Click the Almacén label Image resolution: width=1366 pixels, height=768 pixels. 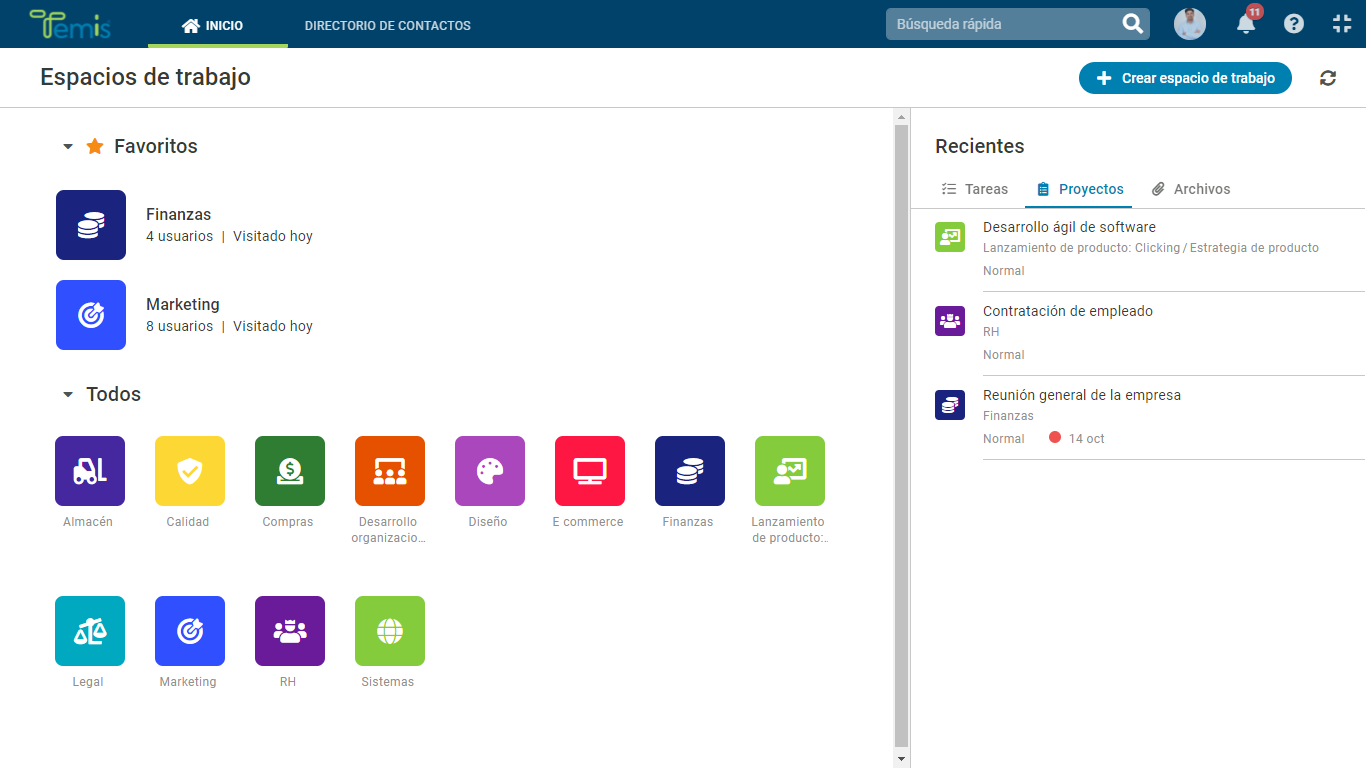tap(88, 522)
